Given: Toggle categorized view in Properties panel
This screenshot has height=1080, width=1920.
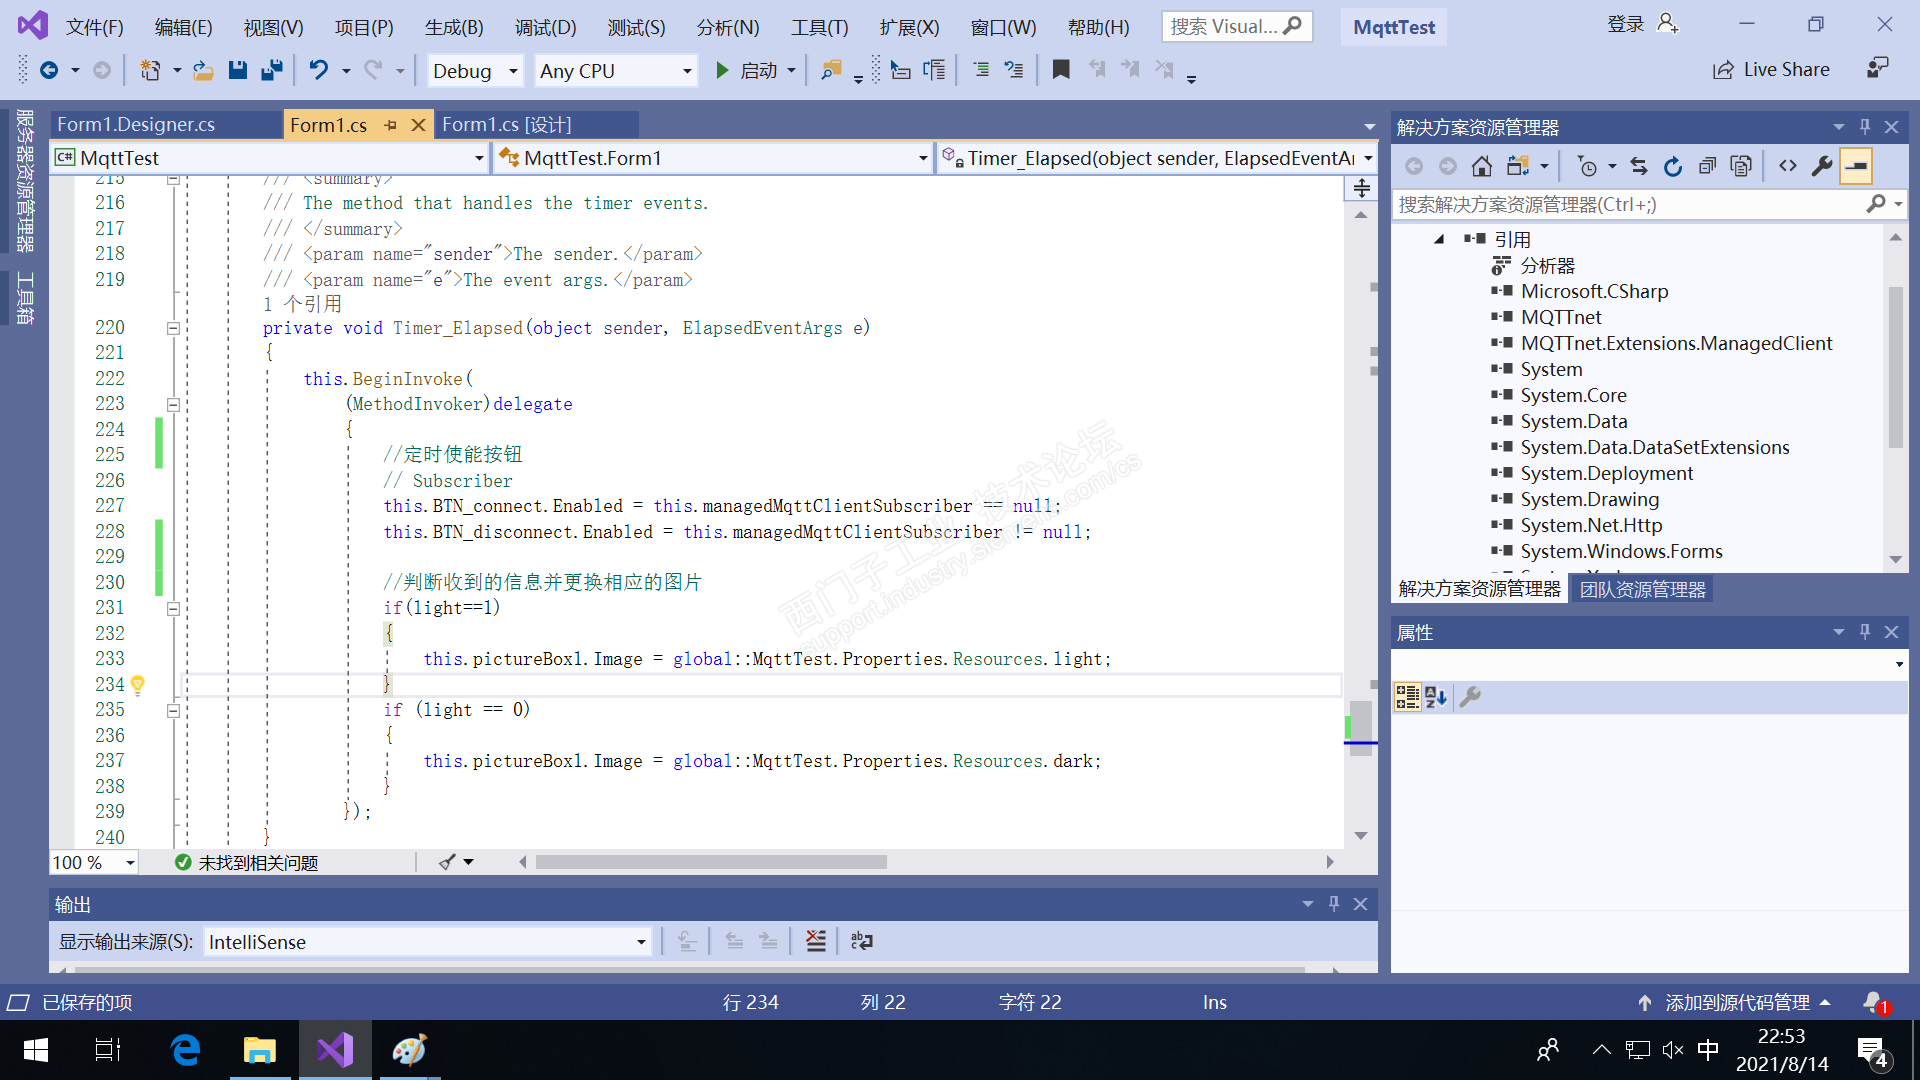Looking at the screenshot, I should point(1407,697).
